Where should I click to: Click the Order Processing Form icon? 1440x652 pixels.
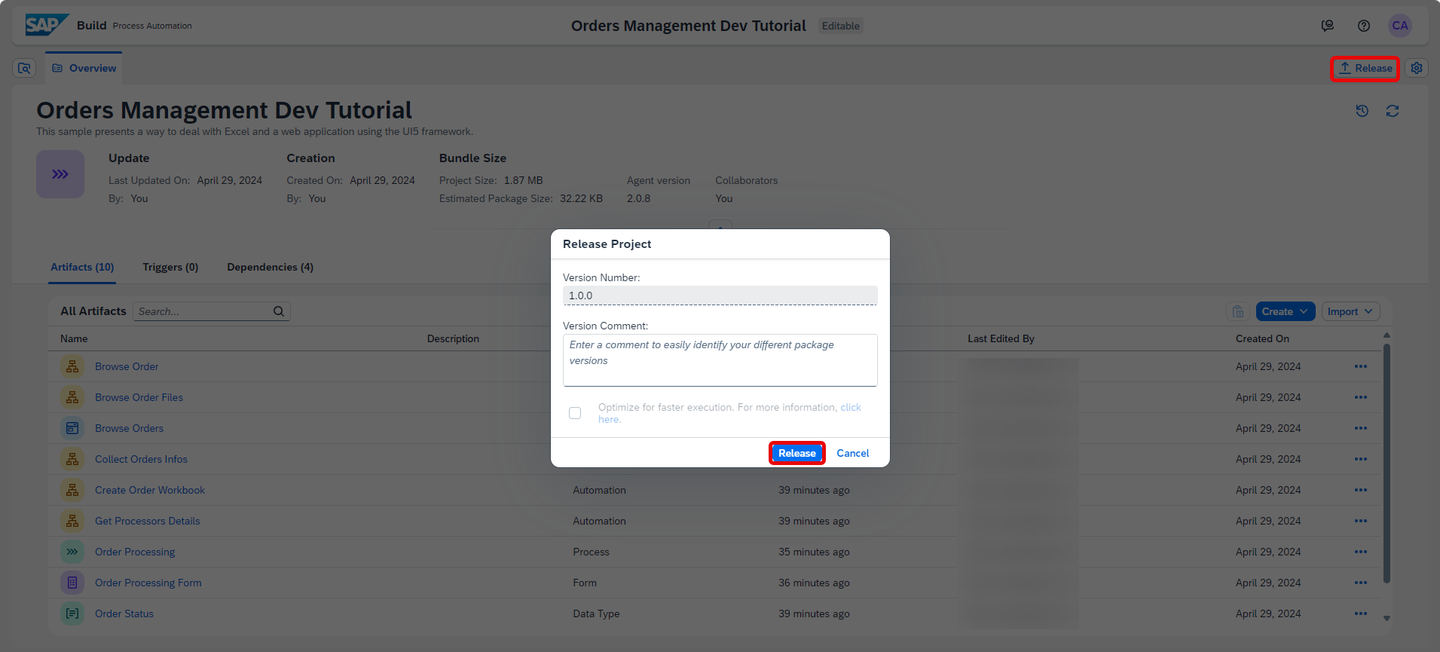72,584
